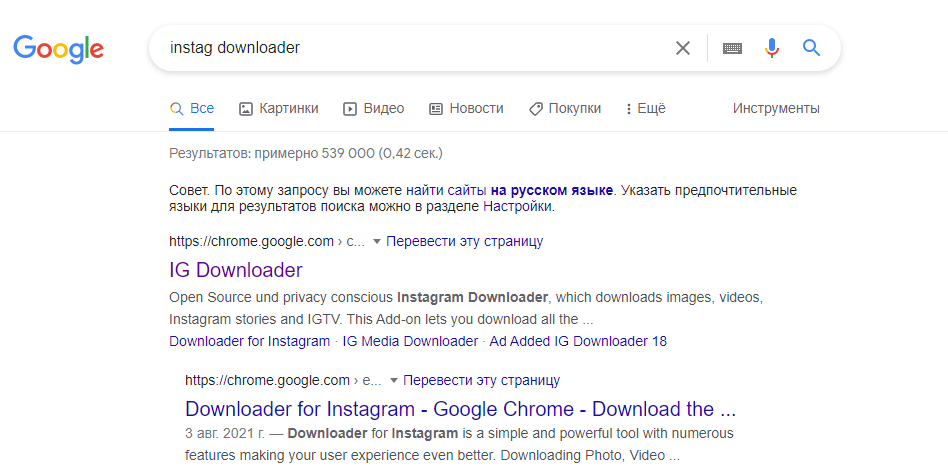This screenshot has width=948, height=469.
Task: Click the Новости tab newspaper icon
Action: click(x=436, y=109)
